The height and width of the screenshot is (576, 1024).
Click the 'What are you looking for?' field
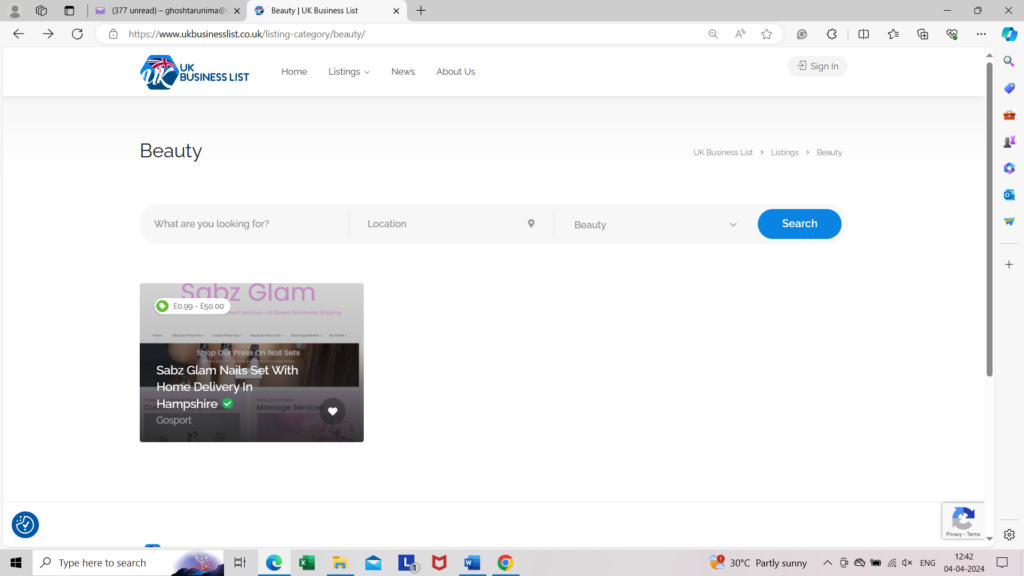click(x=245, y=224)
